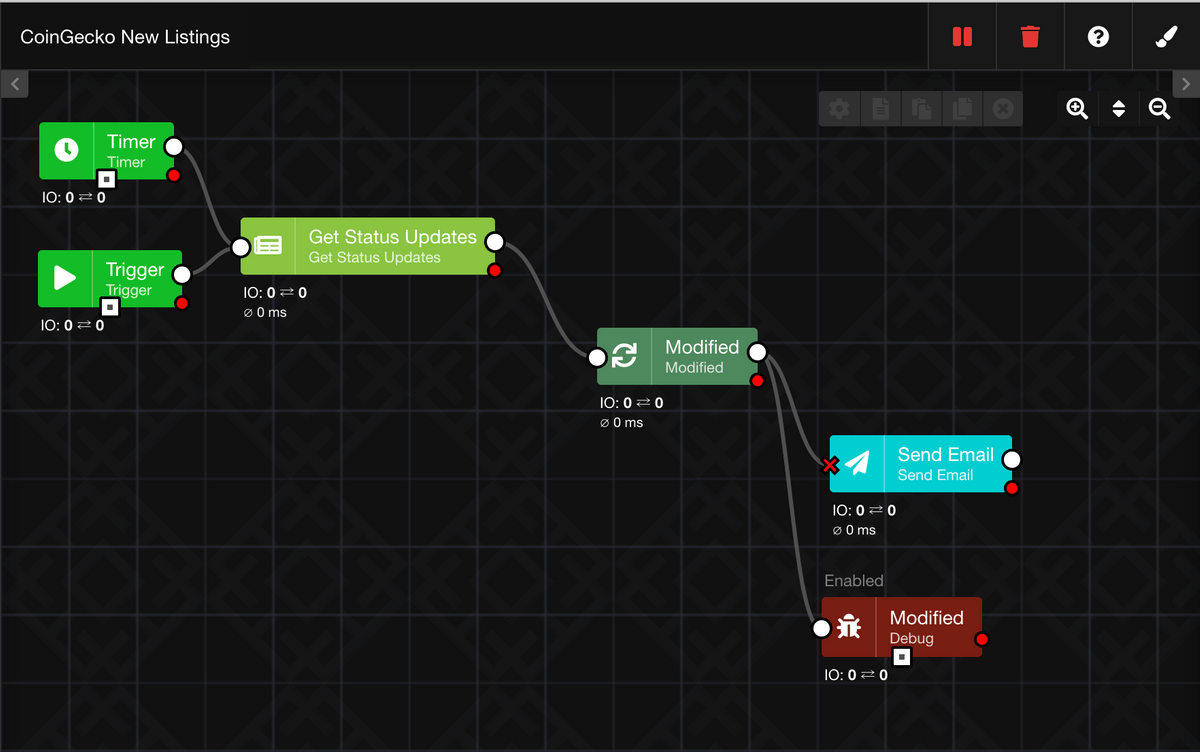This screenshot has height=752, width=1200.
Task: Click Get Status Updates input port
Action: coord(241,248)
